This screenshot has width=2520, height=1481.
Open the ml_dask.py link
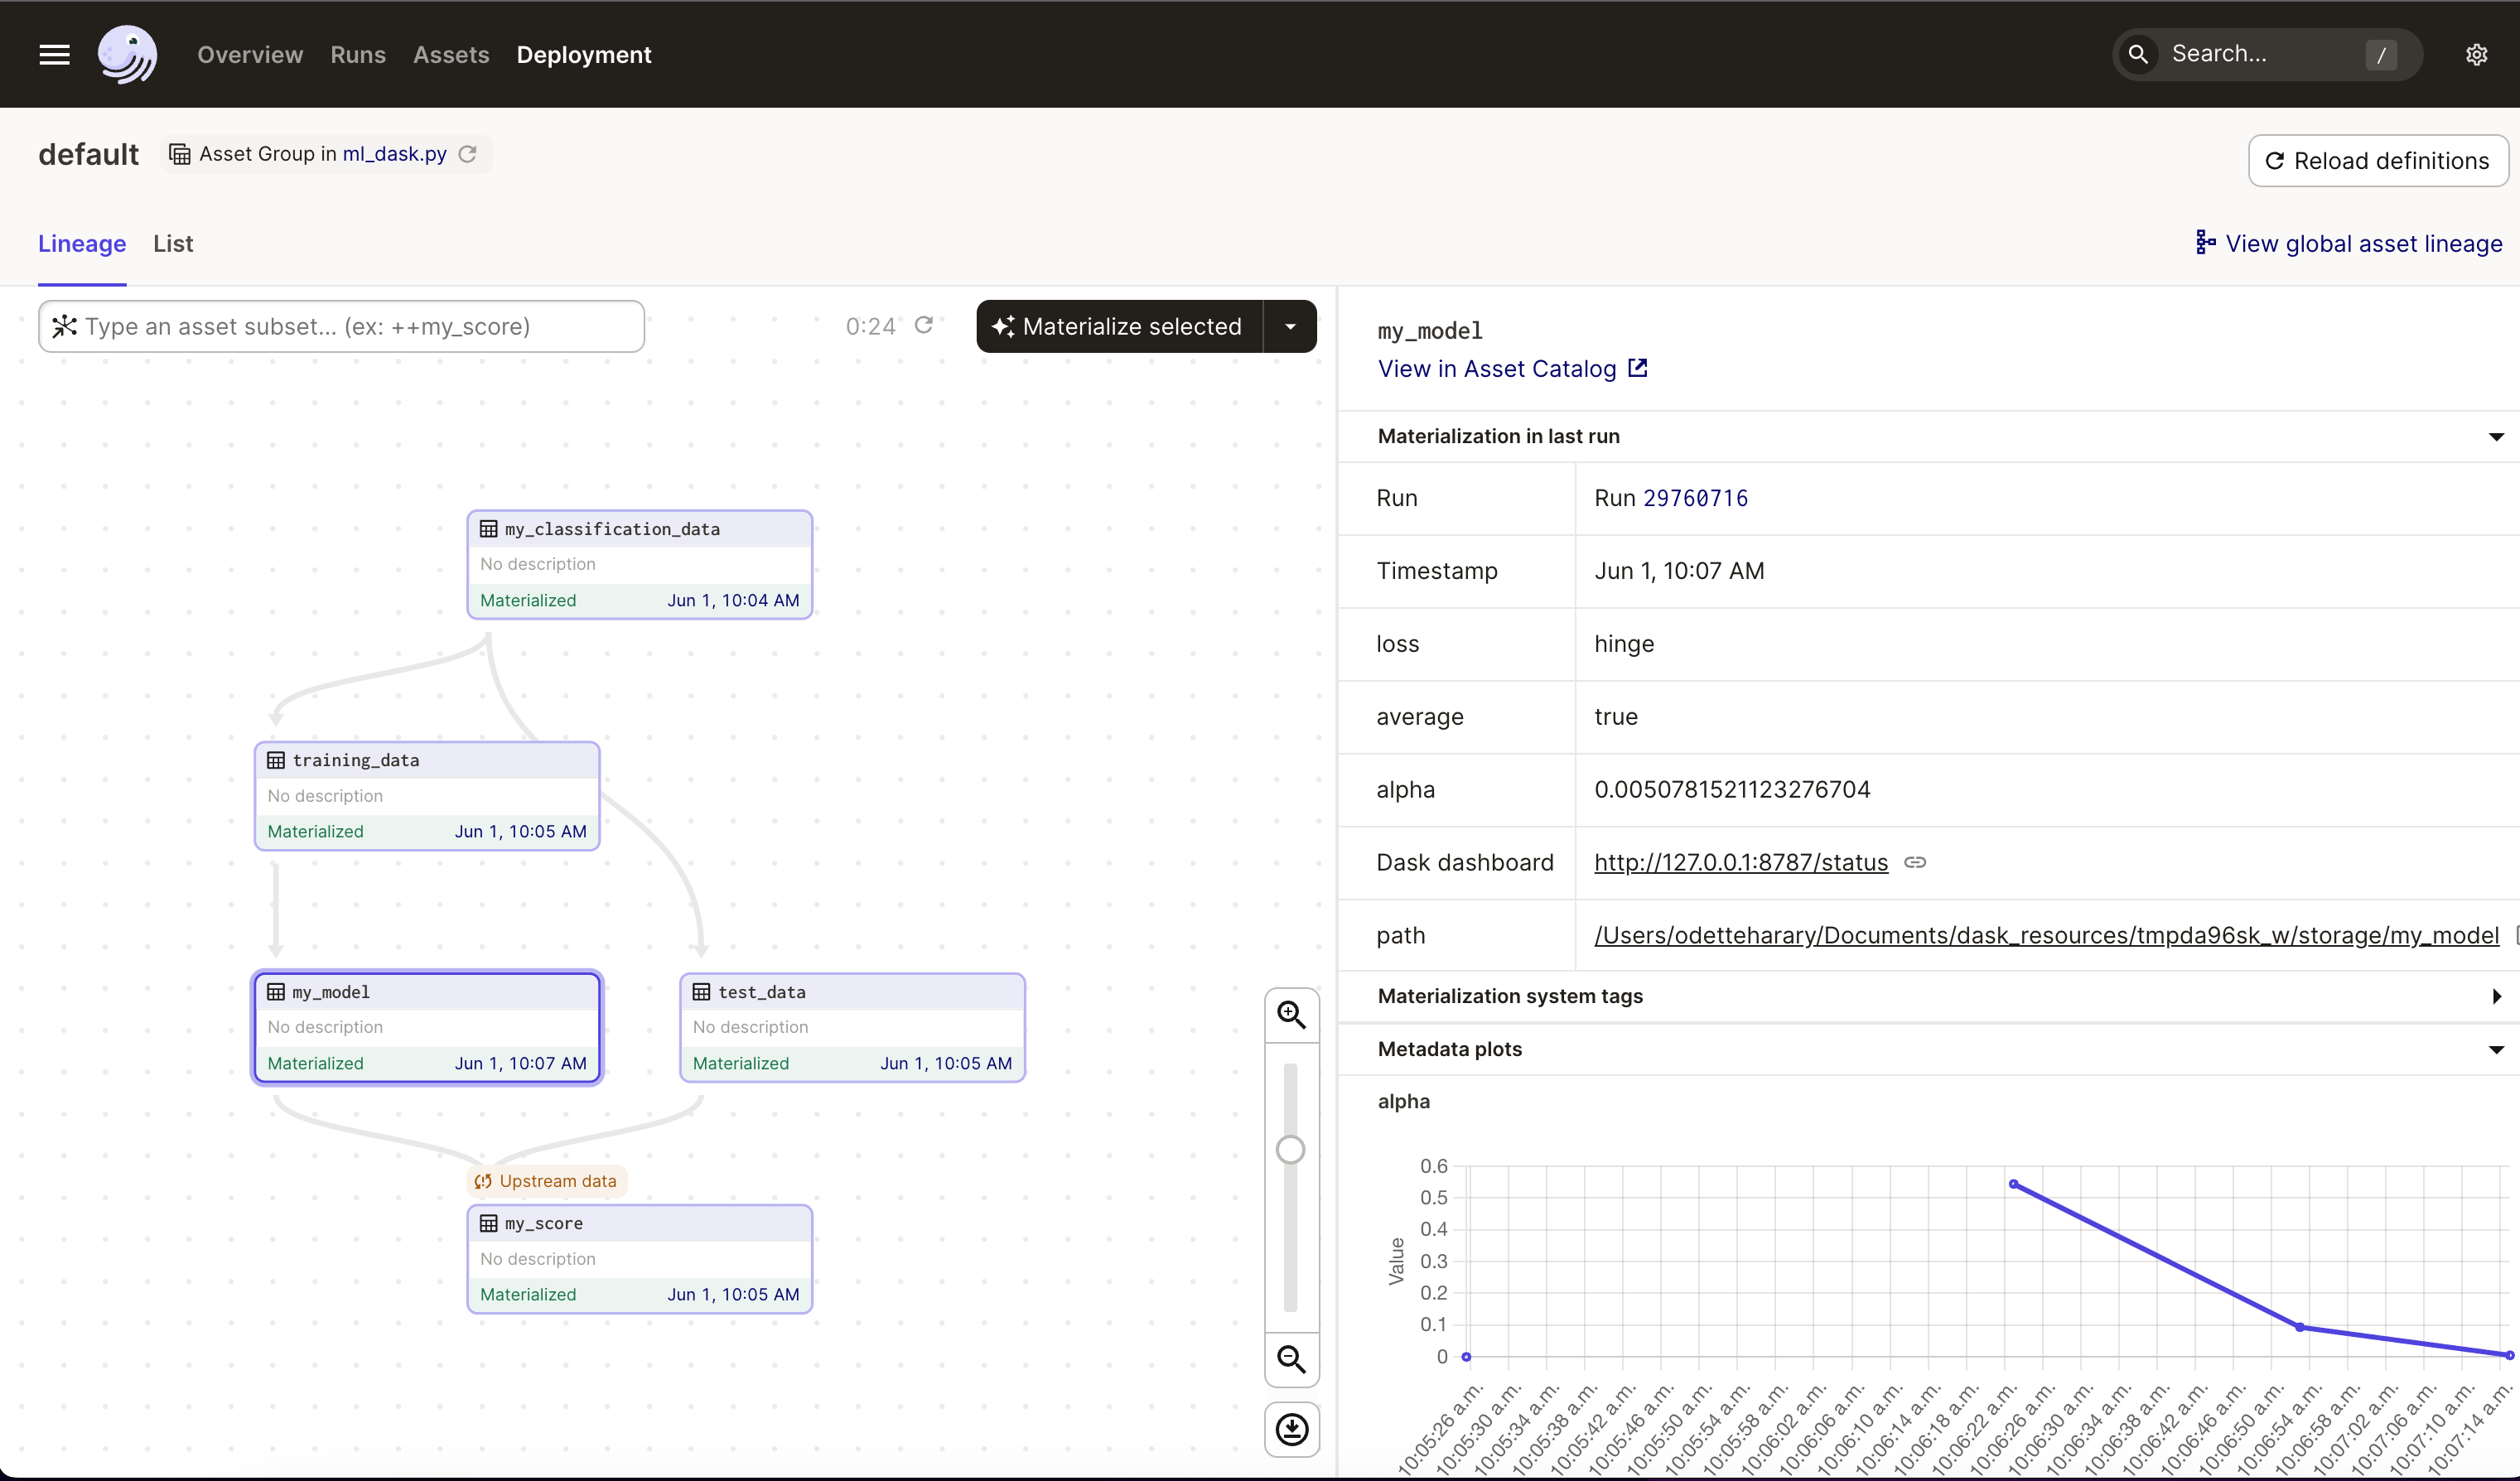click(x=394, y=154)
